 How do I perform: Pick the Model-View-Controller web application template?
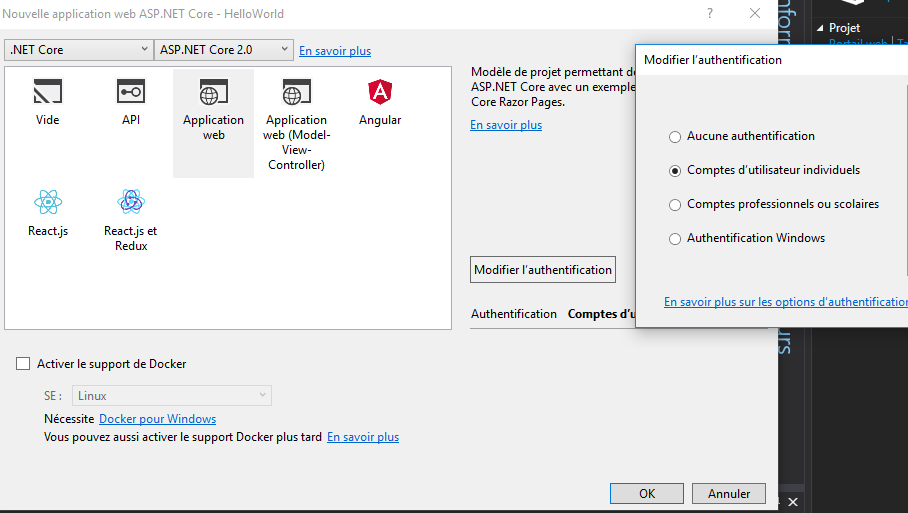point(296,93)
